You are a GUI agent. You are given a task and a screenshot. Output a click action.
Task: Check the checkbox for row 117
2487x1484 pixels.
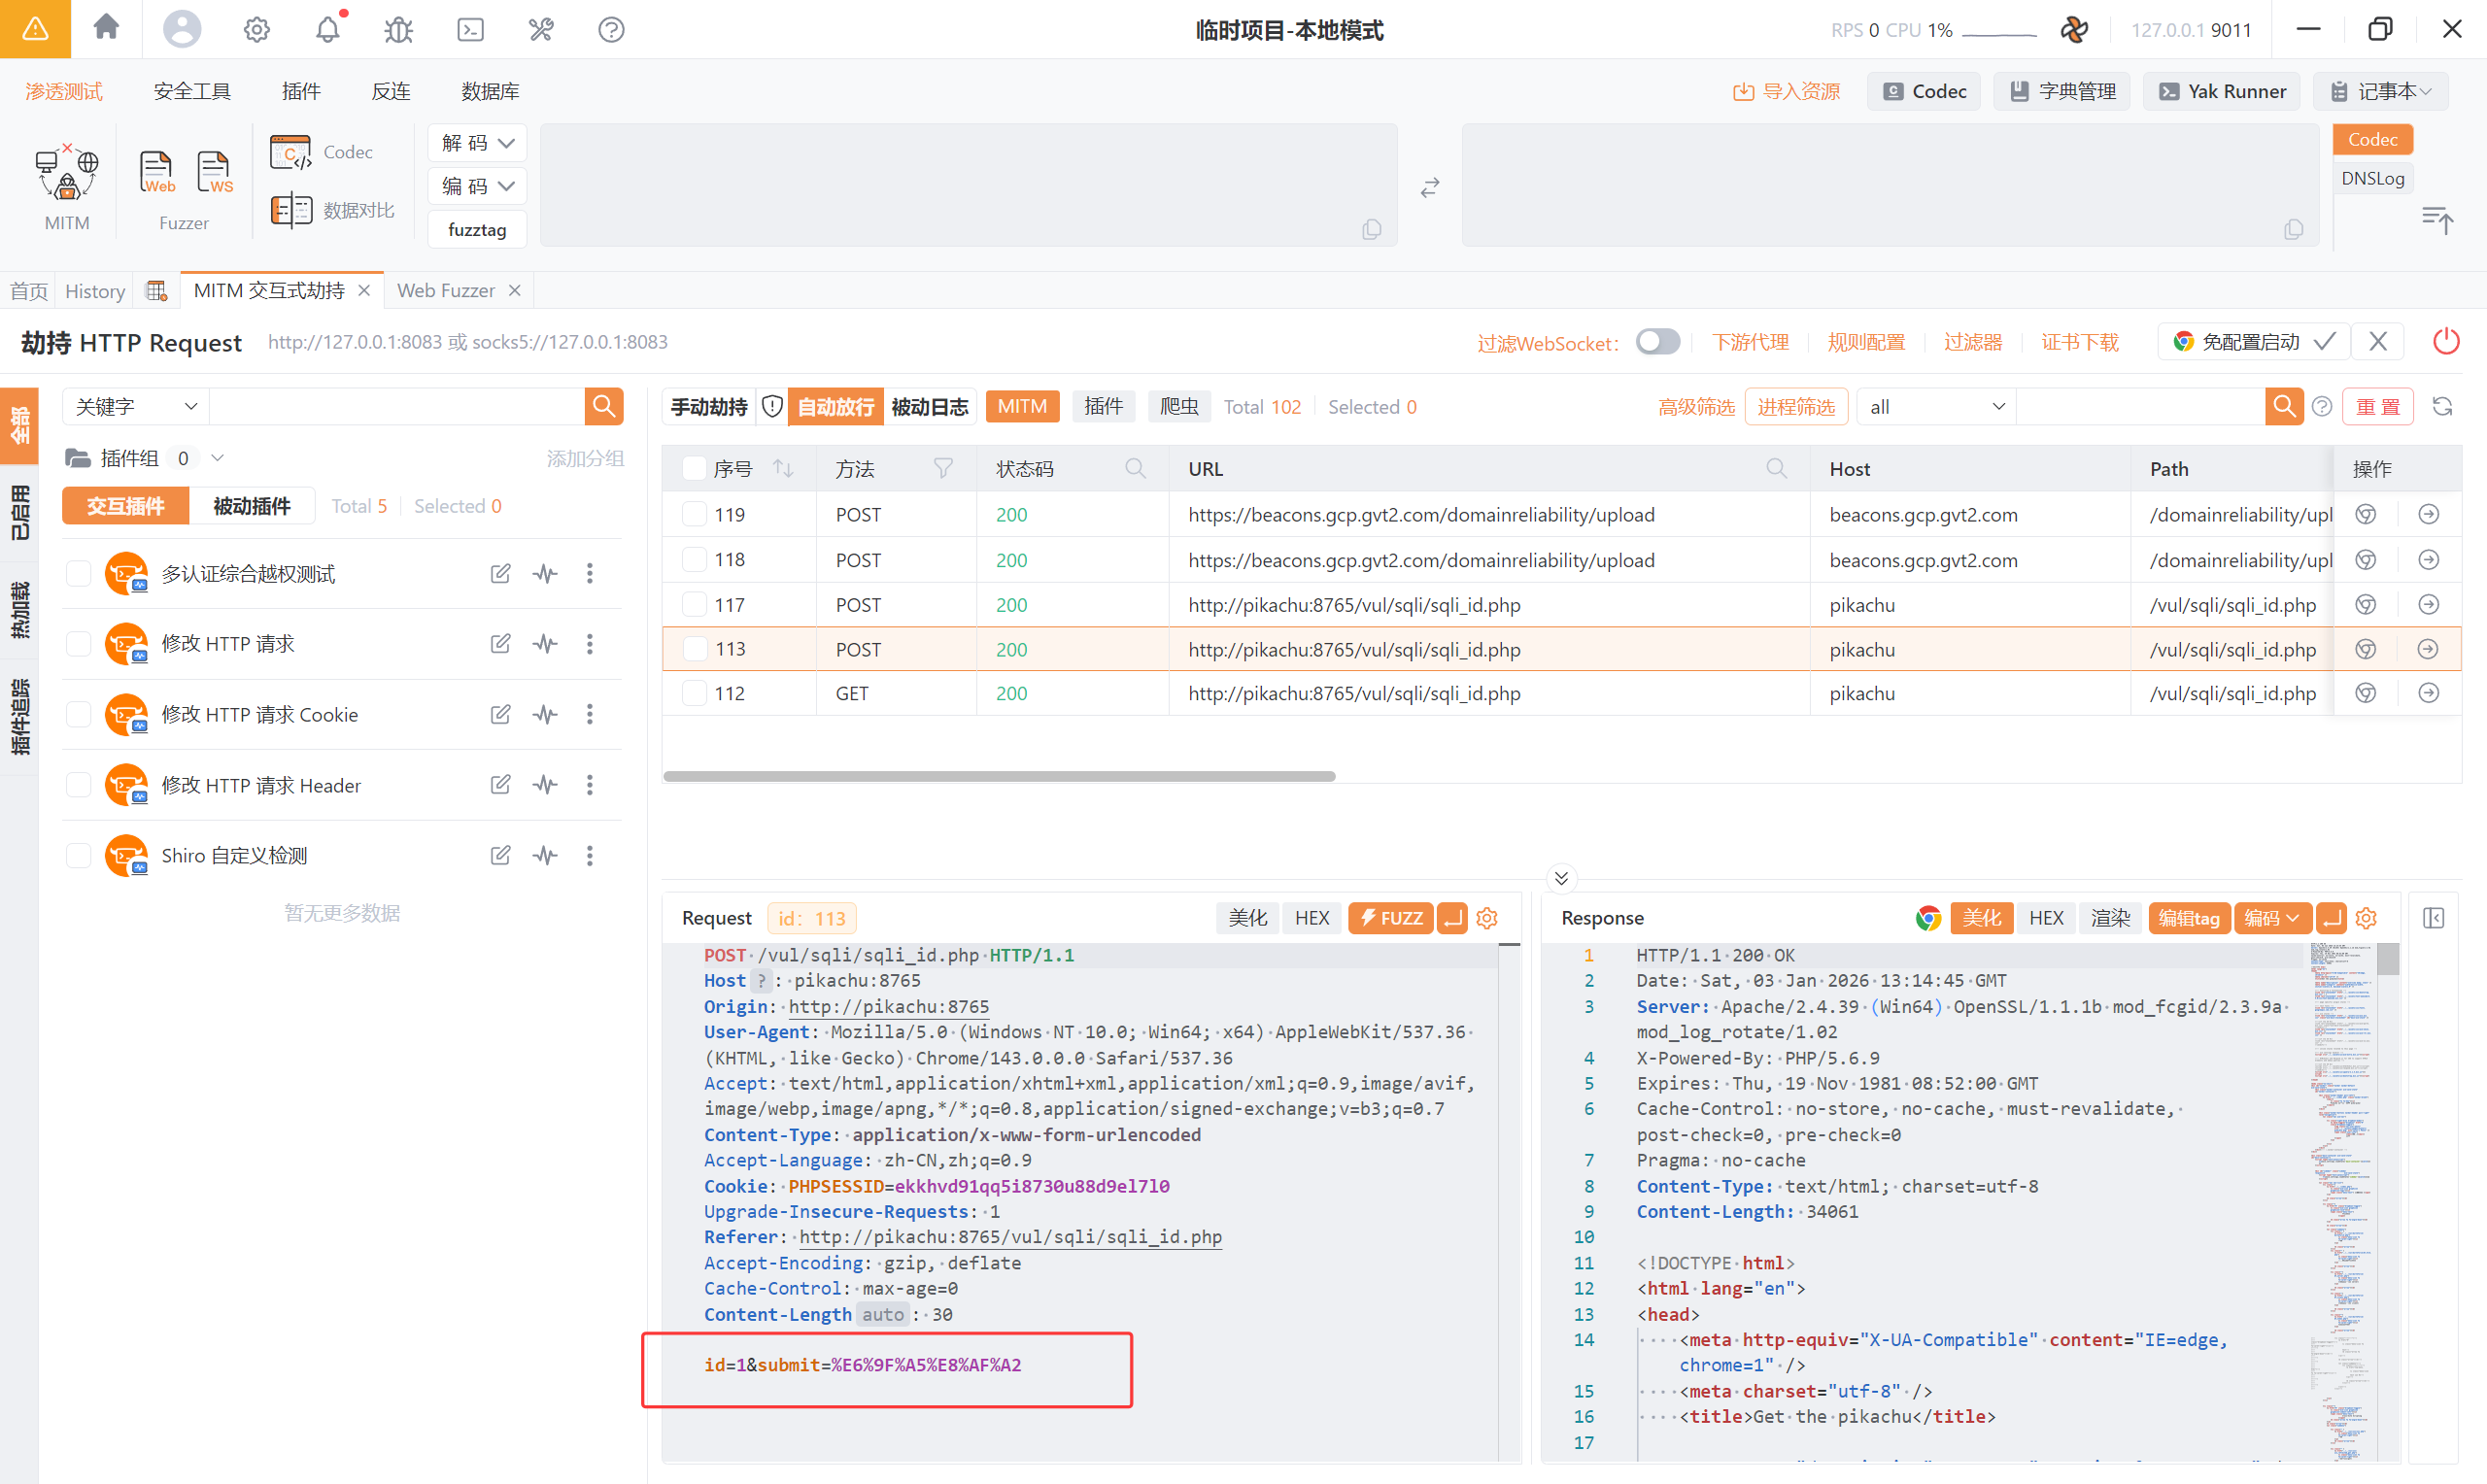click(x=694, y=605)
